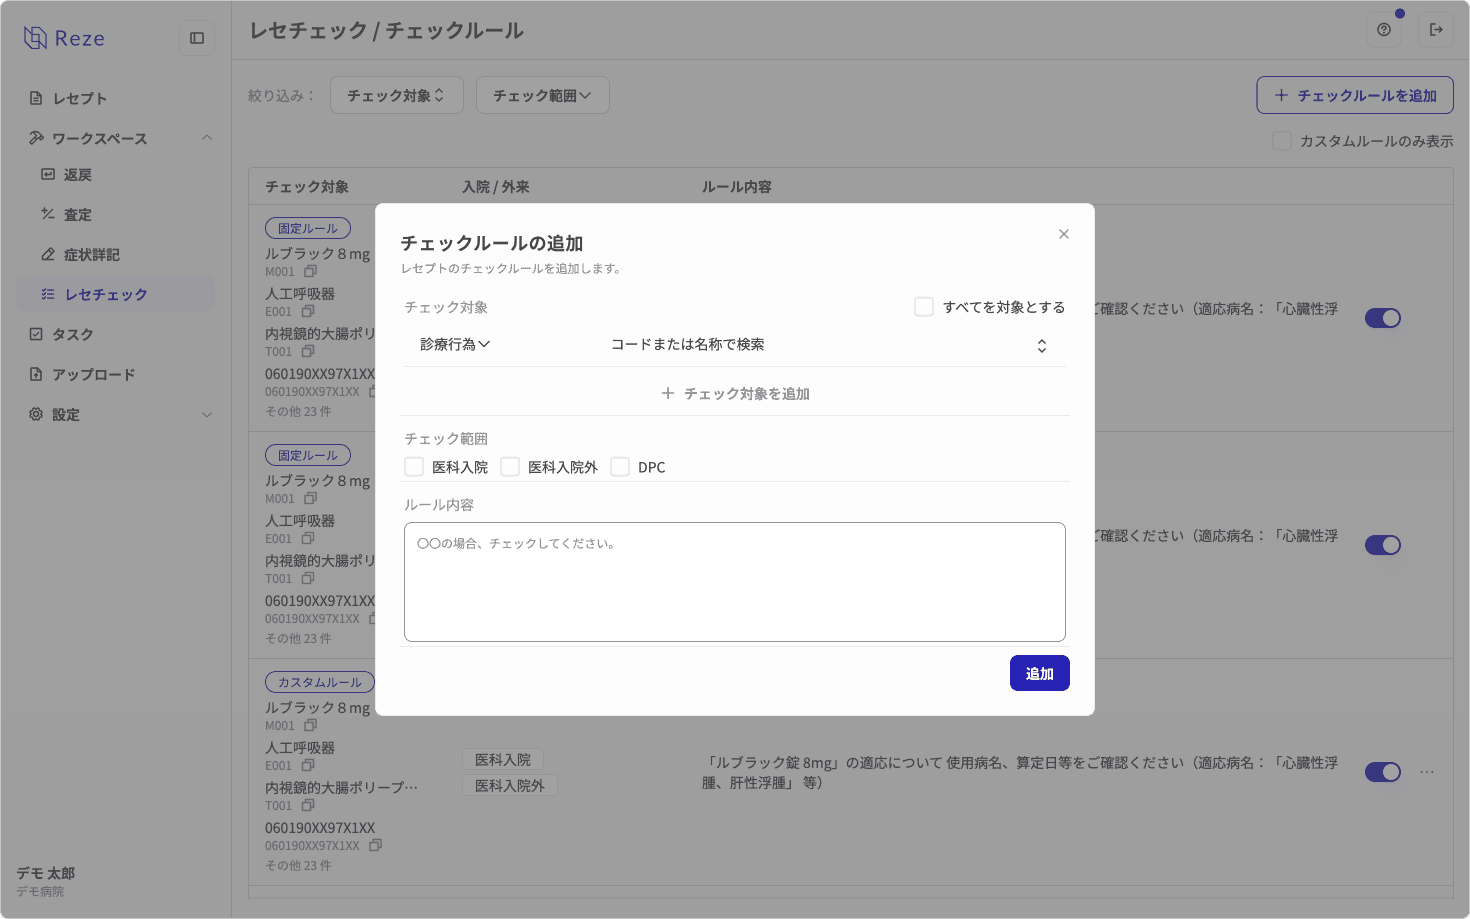Click the logout icon at top right

pyautogui.click(x=1436, y=30)
